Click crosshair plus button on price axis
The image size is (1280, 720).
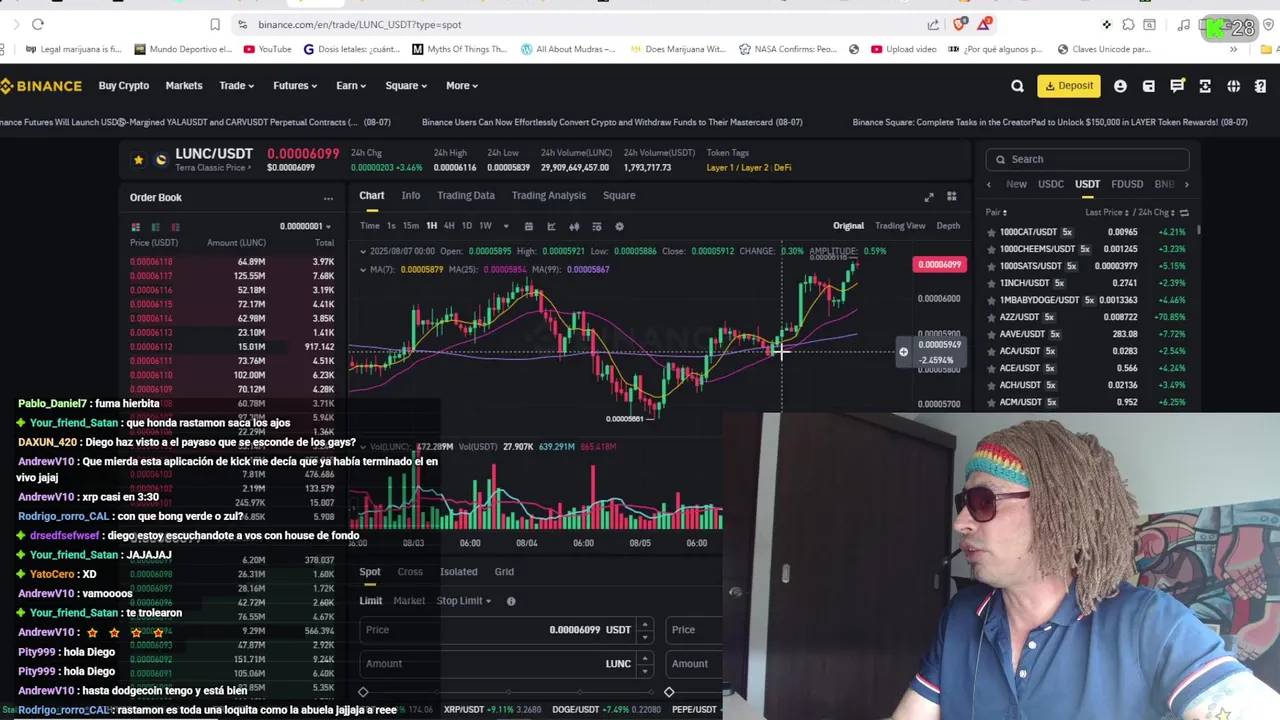click(903, 352)
